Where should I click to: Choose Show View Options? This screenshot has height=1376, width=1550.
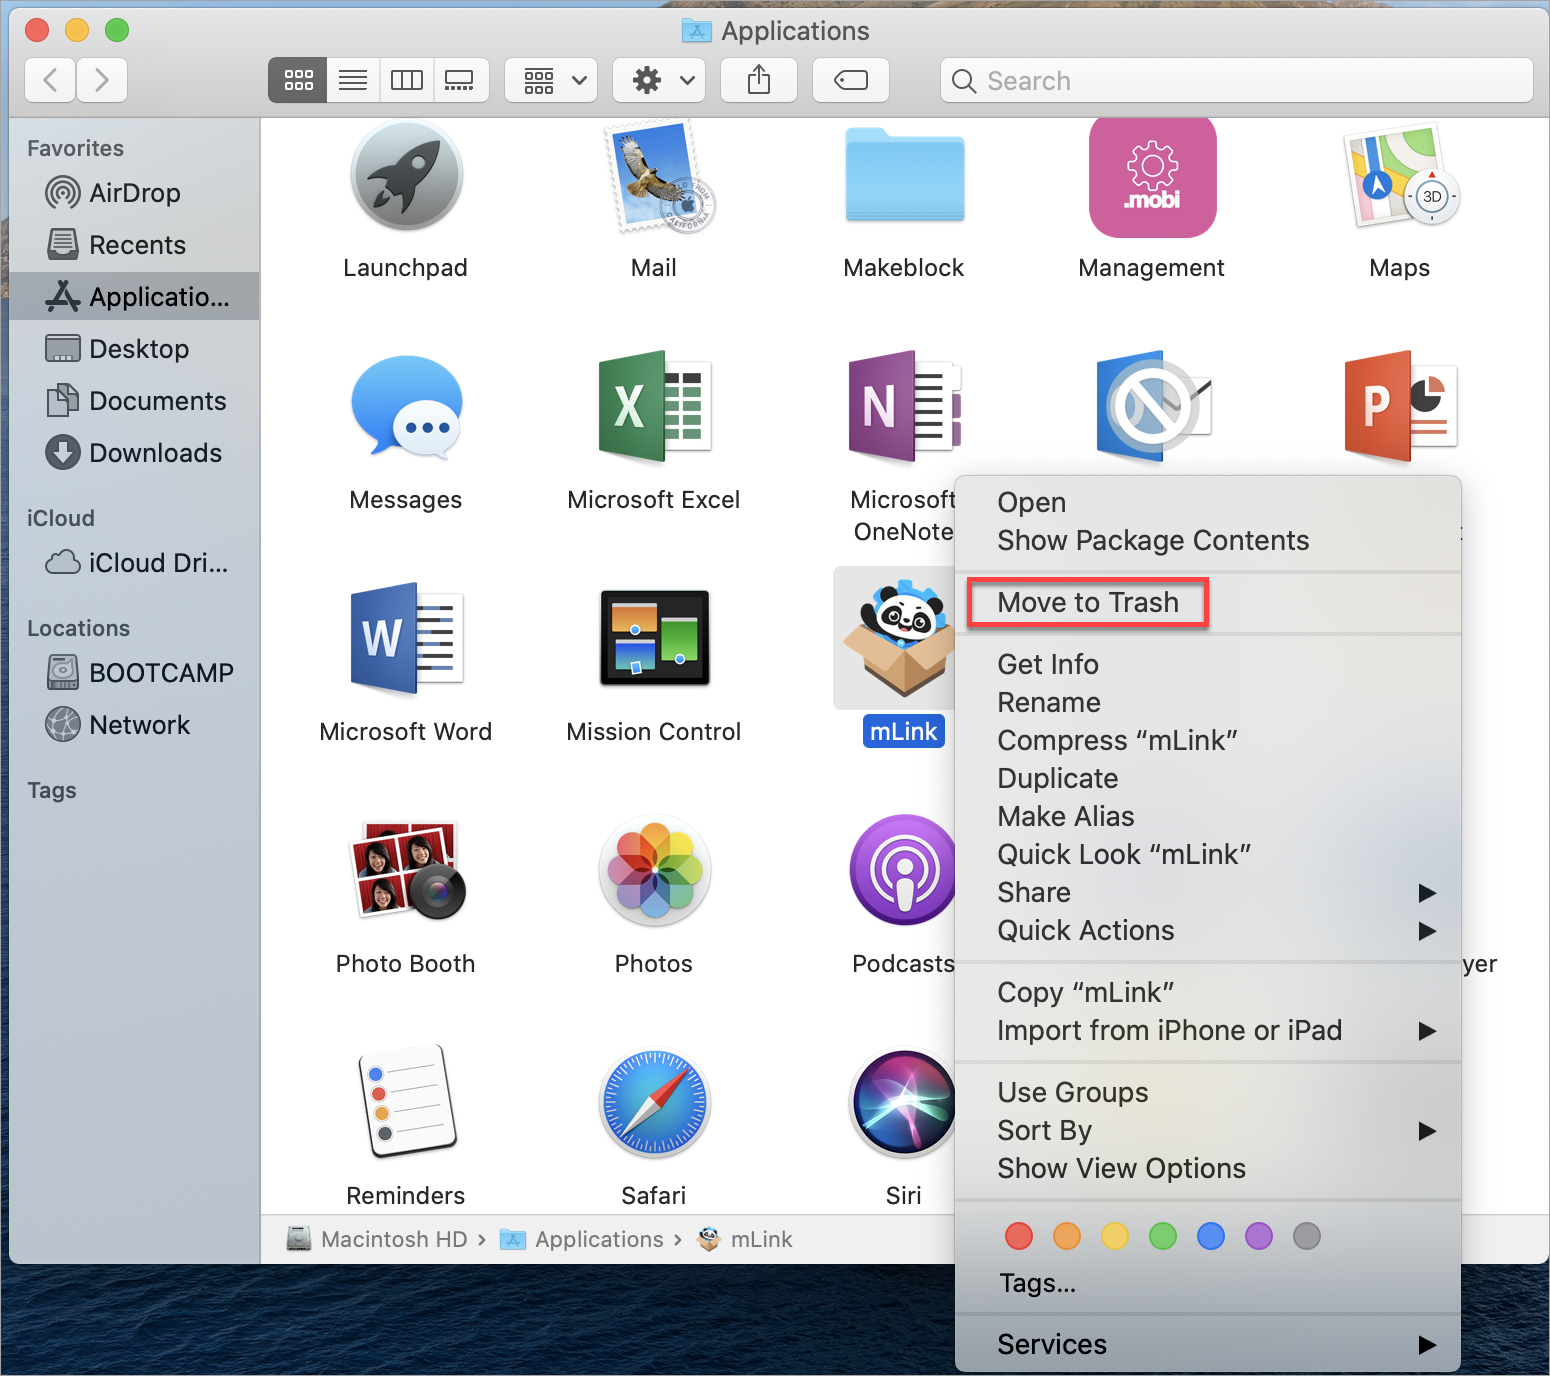[x=1208, y=1168]
